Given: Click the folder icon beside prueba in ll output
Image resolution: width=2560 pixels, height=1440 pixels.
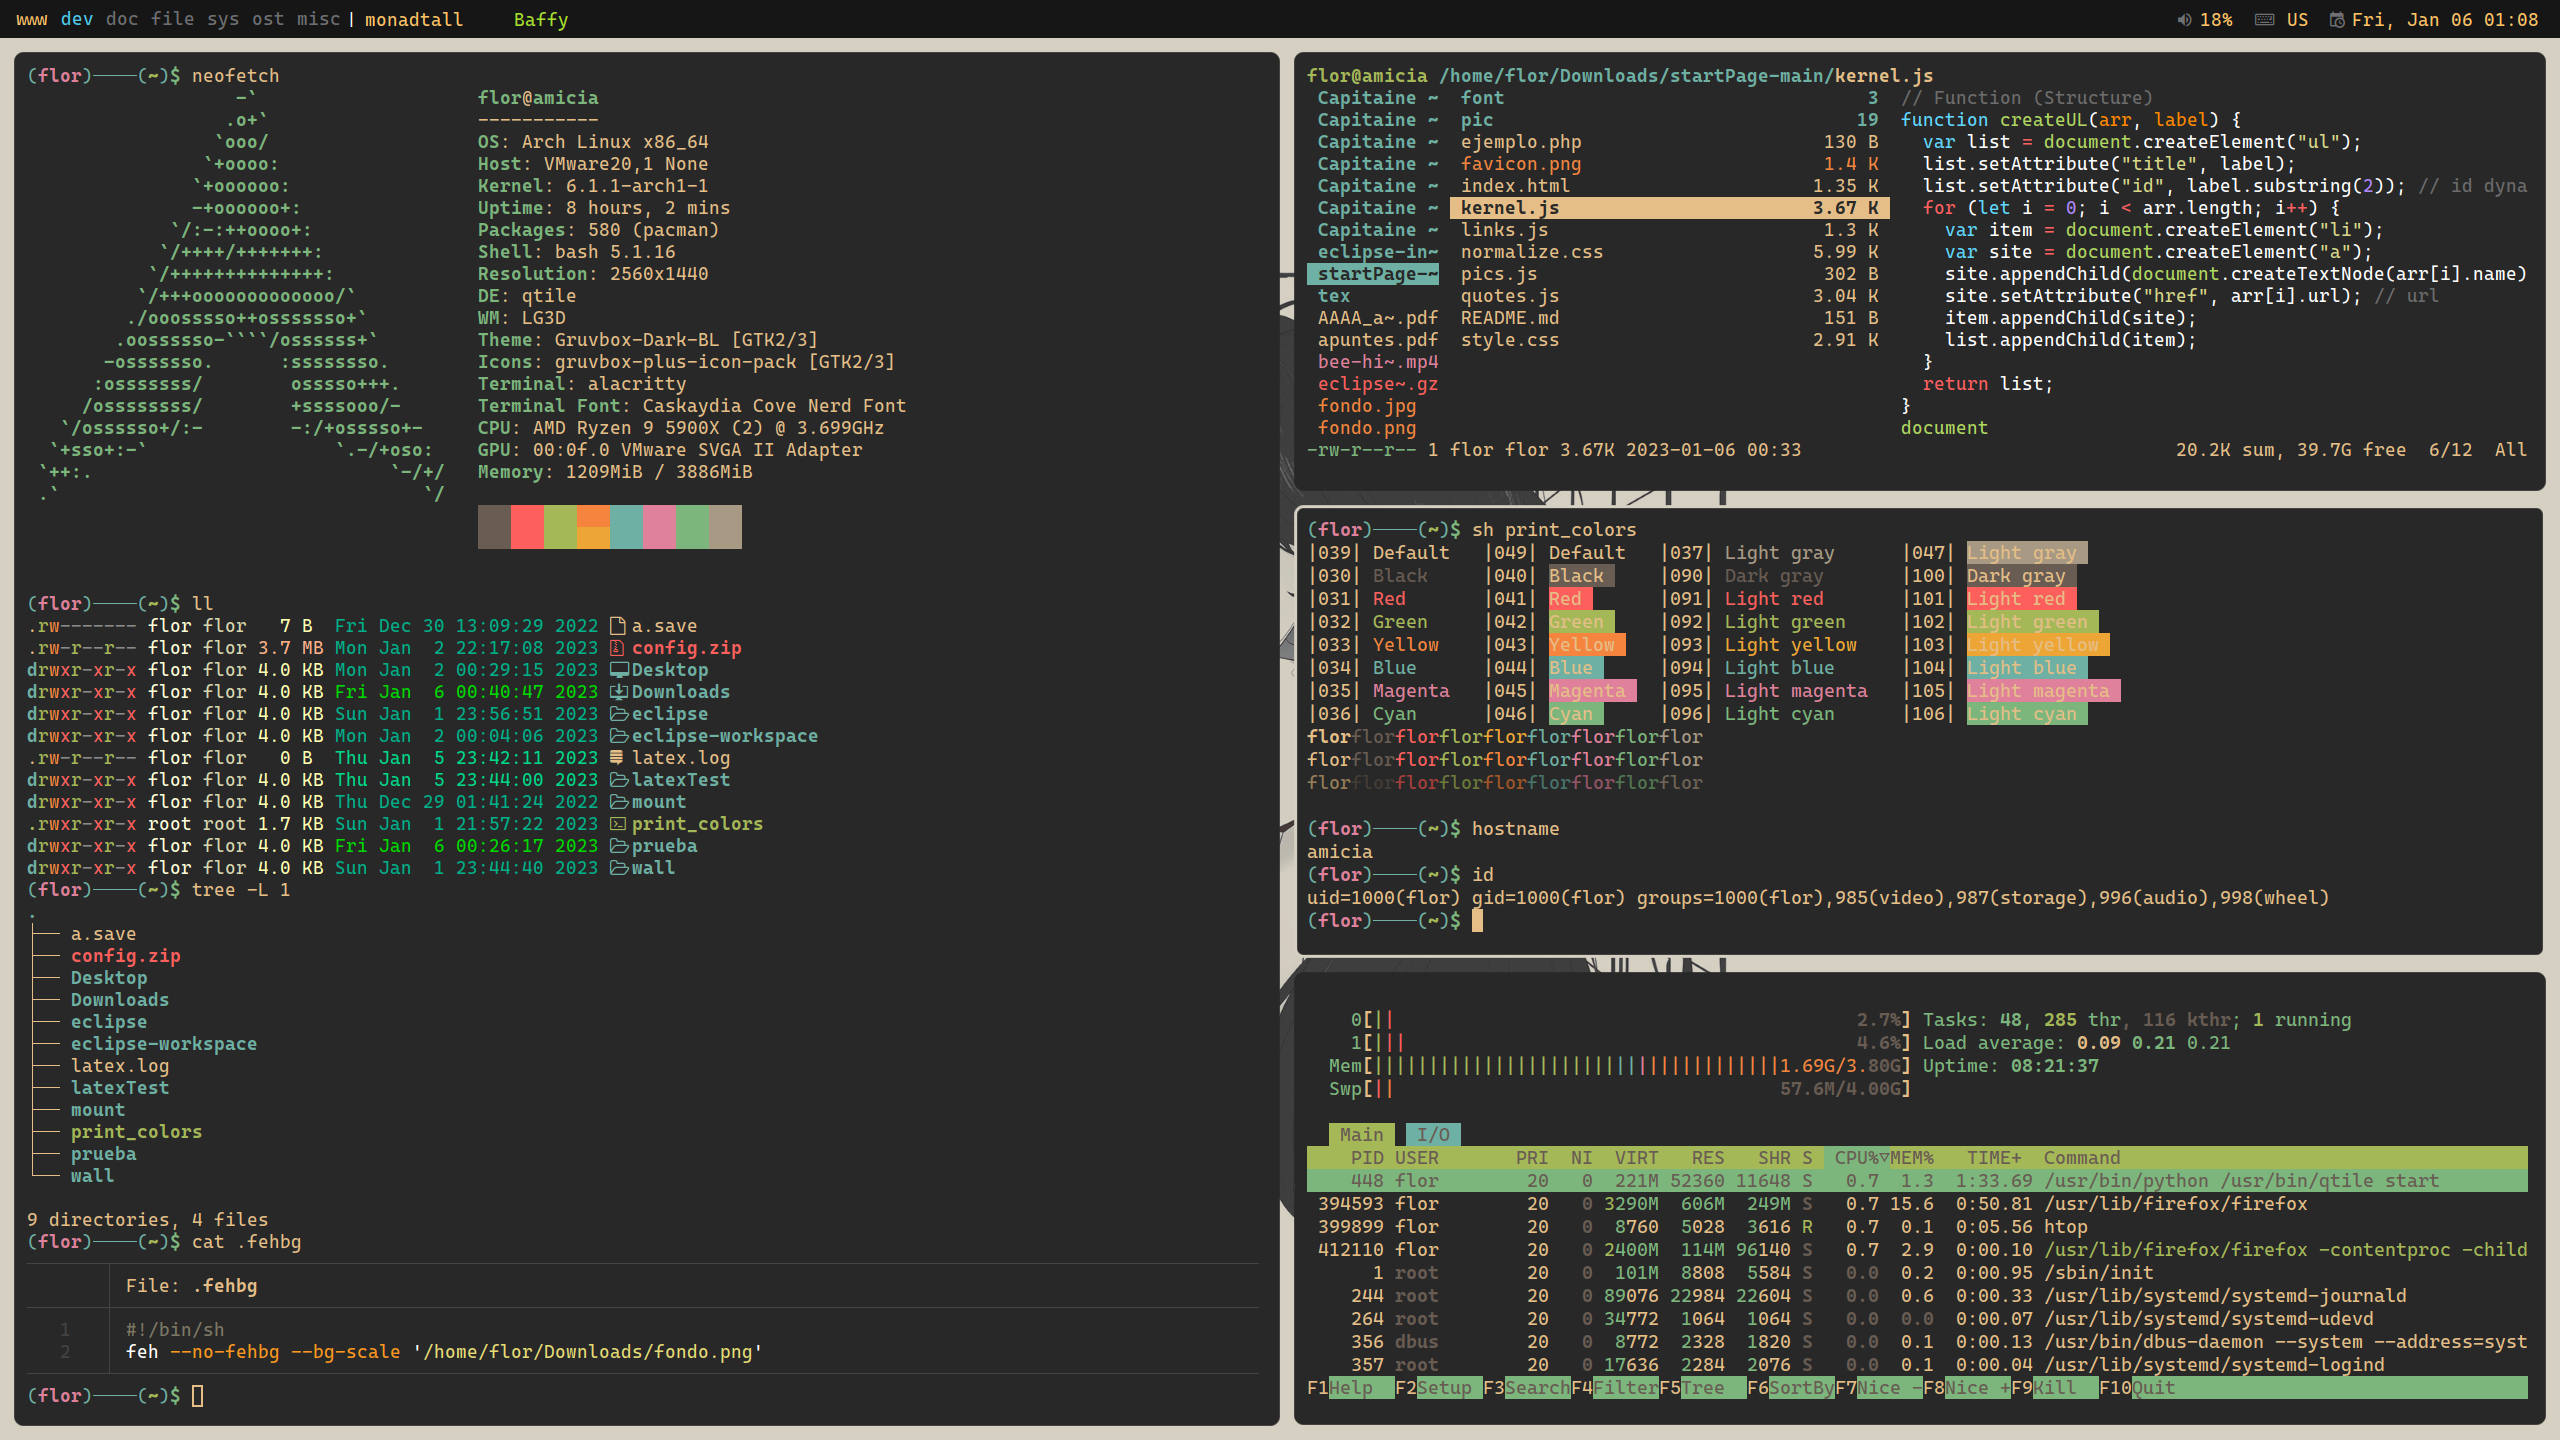Looking at the screenshot, I should tap(619, 846).
